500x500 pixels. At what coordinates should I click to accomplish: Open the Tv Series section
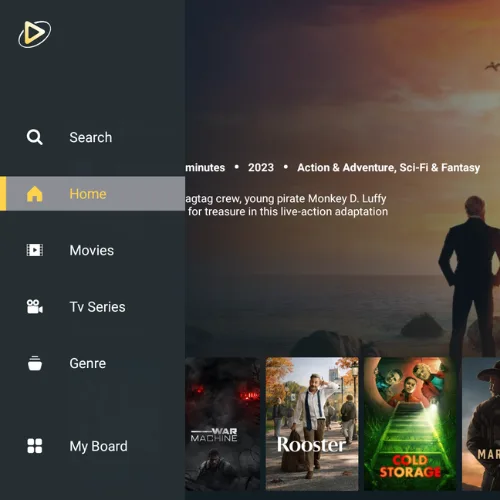(x=92, y=307)
